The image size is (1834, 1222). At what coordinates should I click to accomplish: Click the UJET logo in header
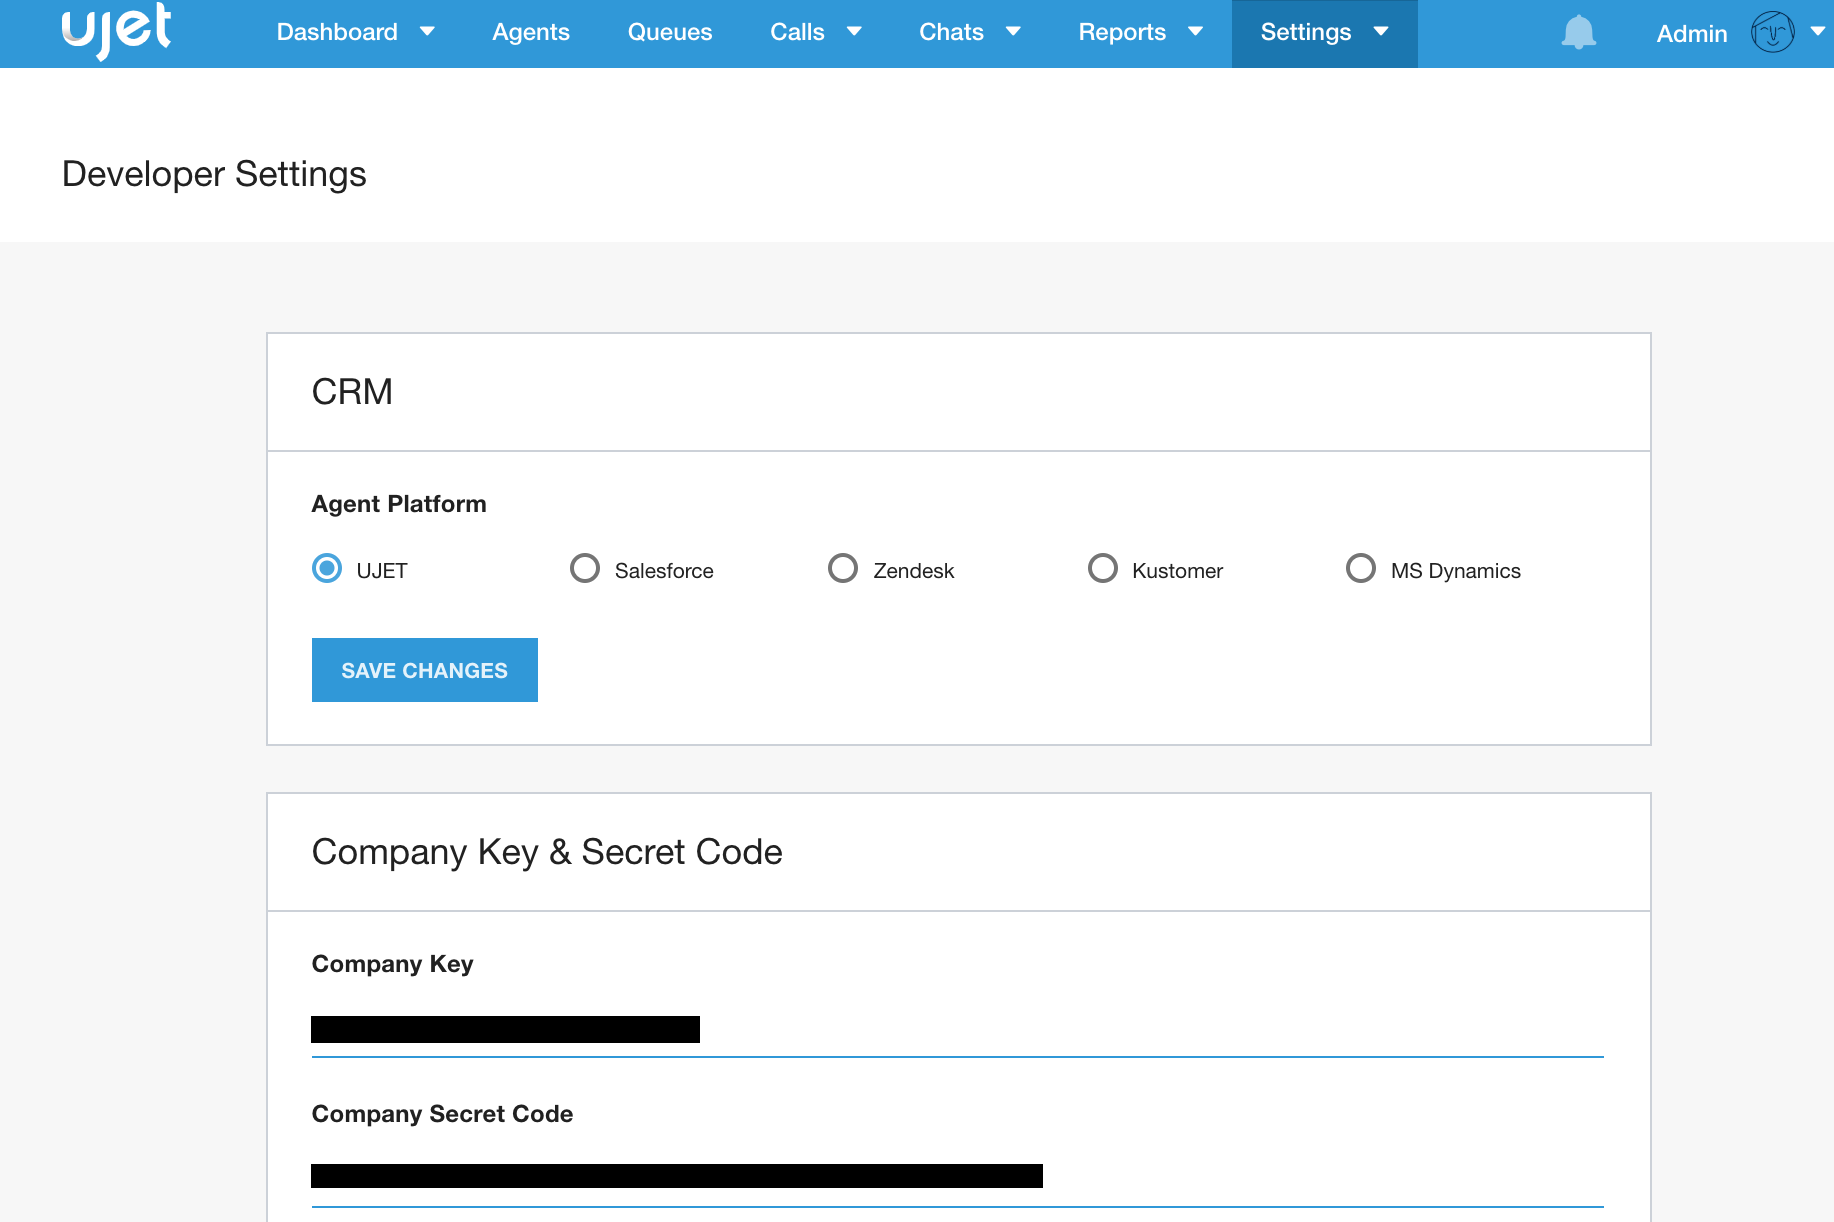point(116,31)
